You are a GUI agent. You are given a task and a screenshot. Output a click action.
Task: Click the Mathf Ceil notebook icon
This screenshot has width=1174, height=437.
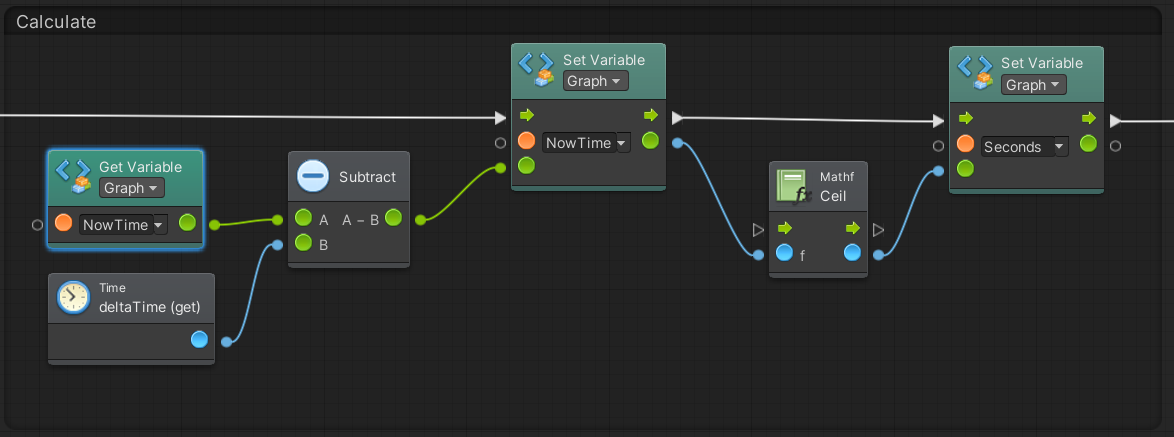point(794,186)
